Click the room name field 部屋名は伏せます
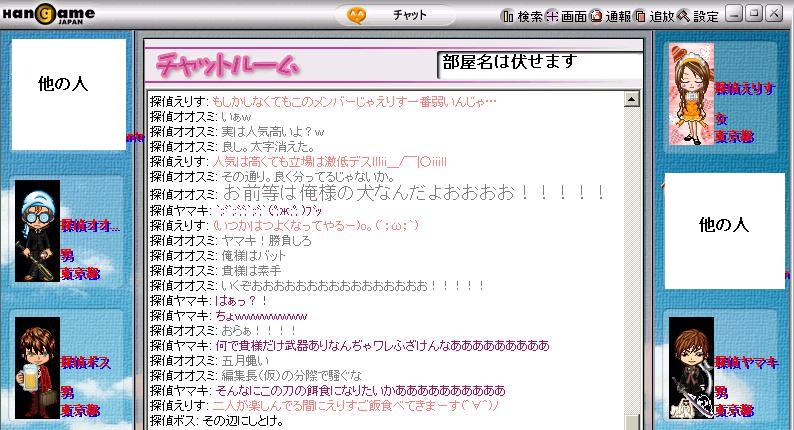Screen dimensions: 794x430 (540, 65)
